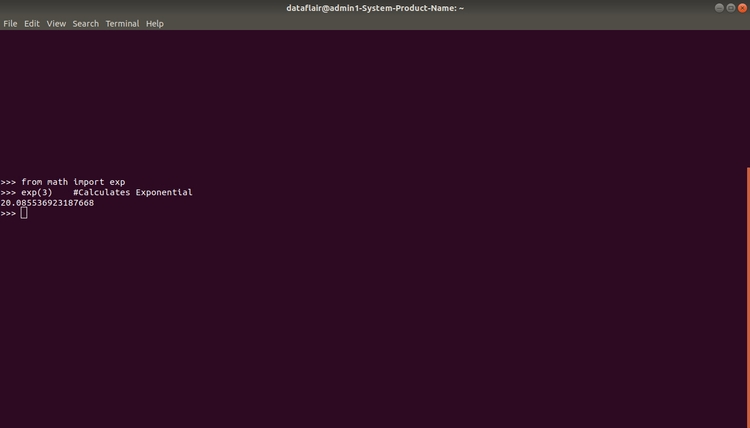Viewport: 750px width, 428px height.
Task: Close the terminal with the orange button
Action: click(x=742, y=8)
